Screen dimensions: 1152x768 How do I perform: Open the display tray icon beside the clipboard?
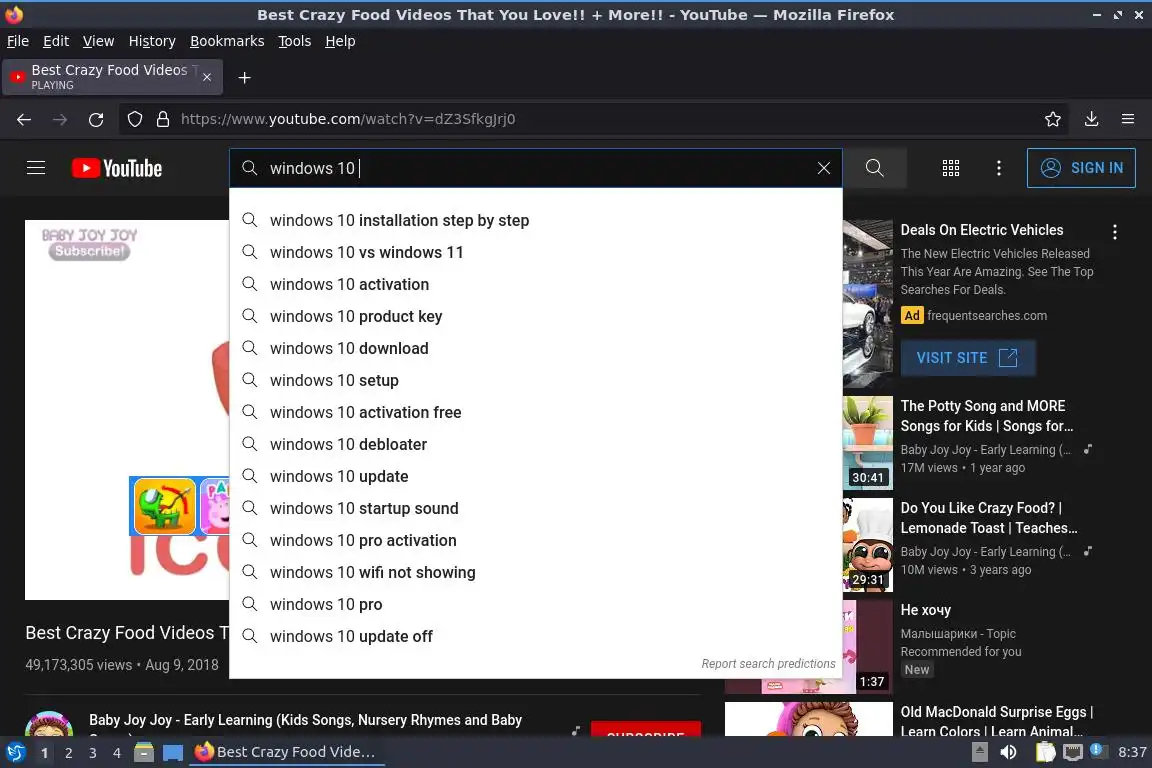(x=1073, y=753)
